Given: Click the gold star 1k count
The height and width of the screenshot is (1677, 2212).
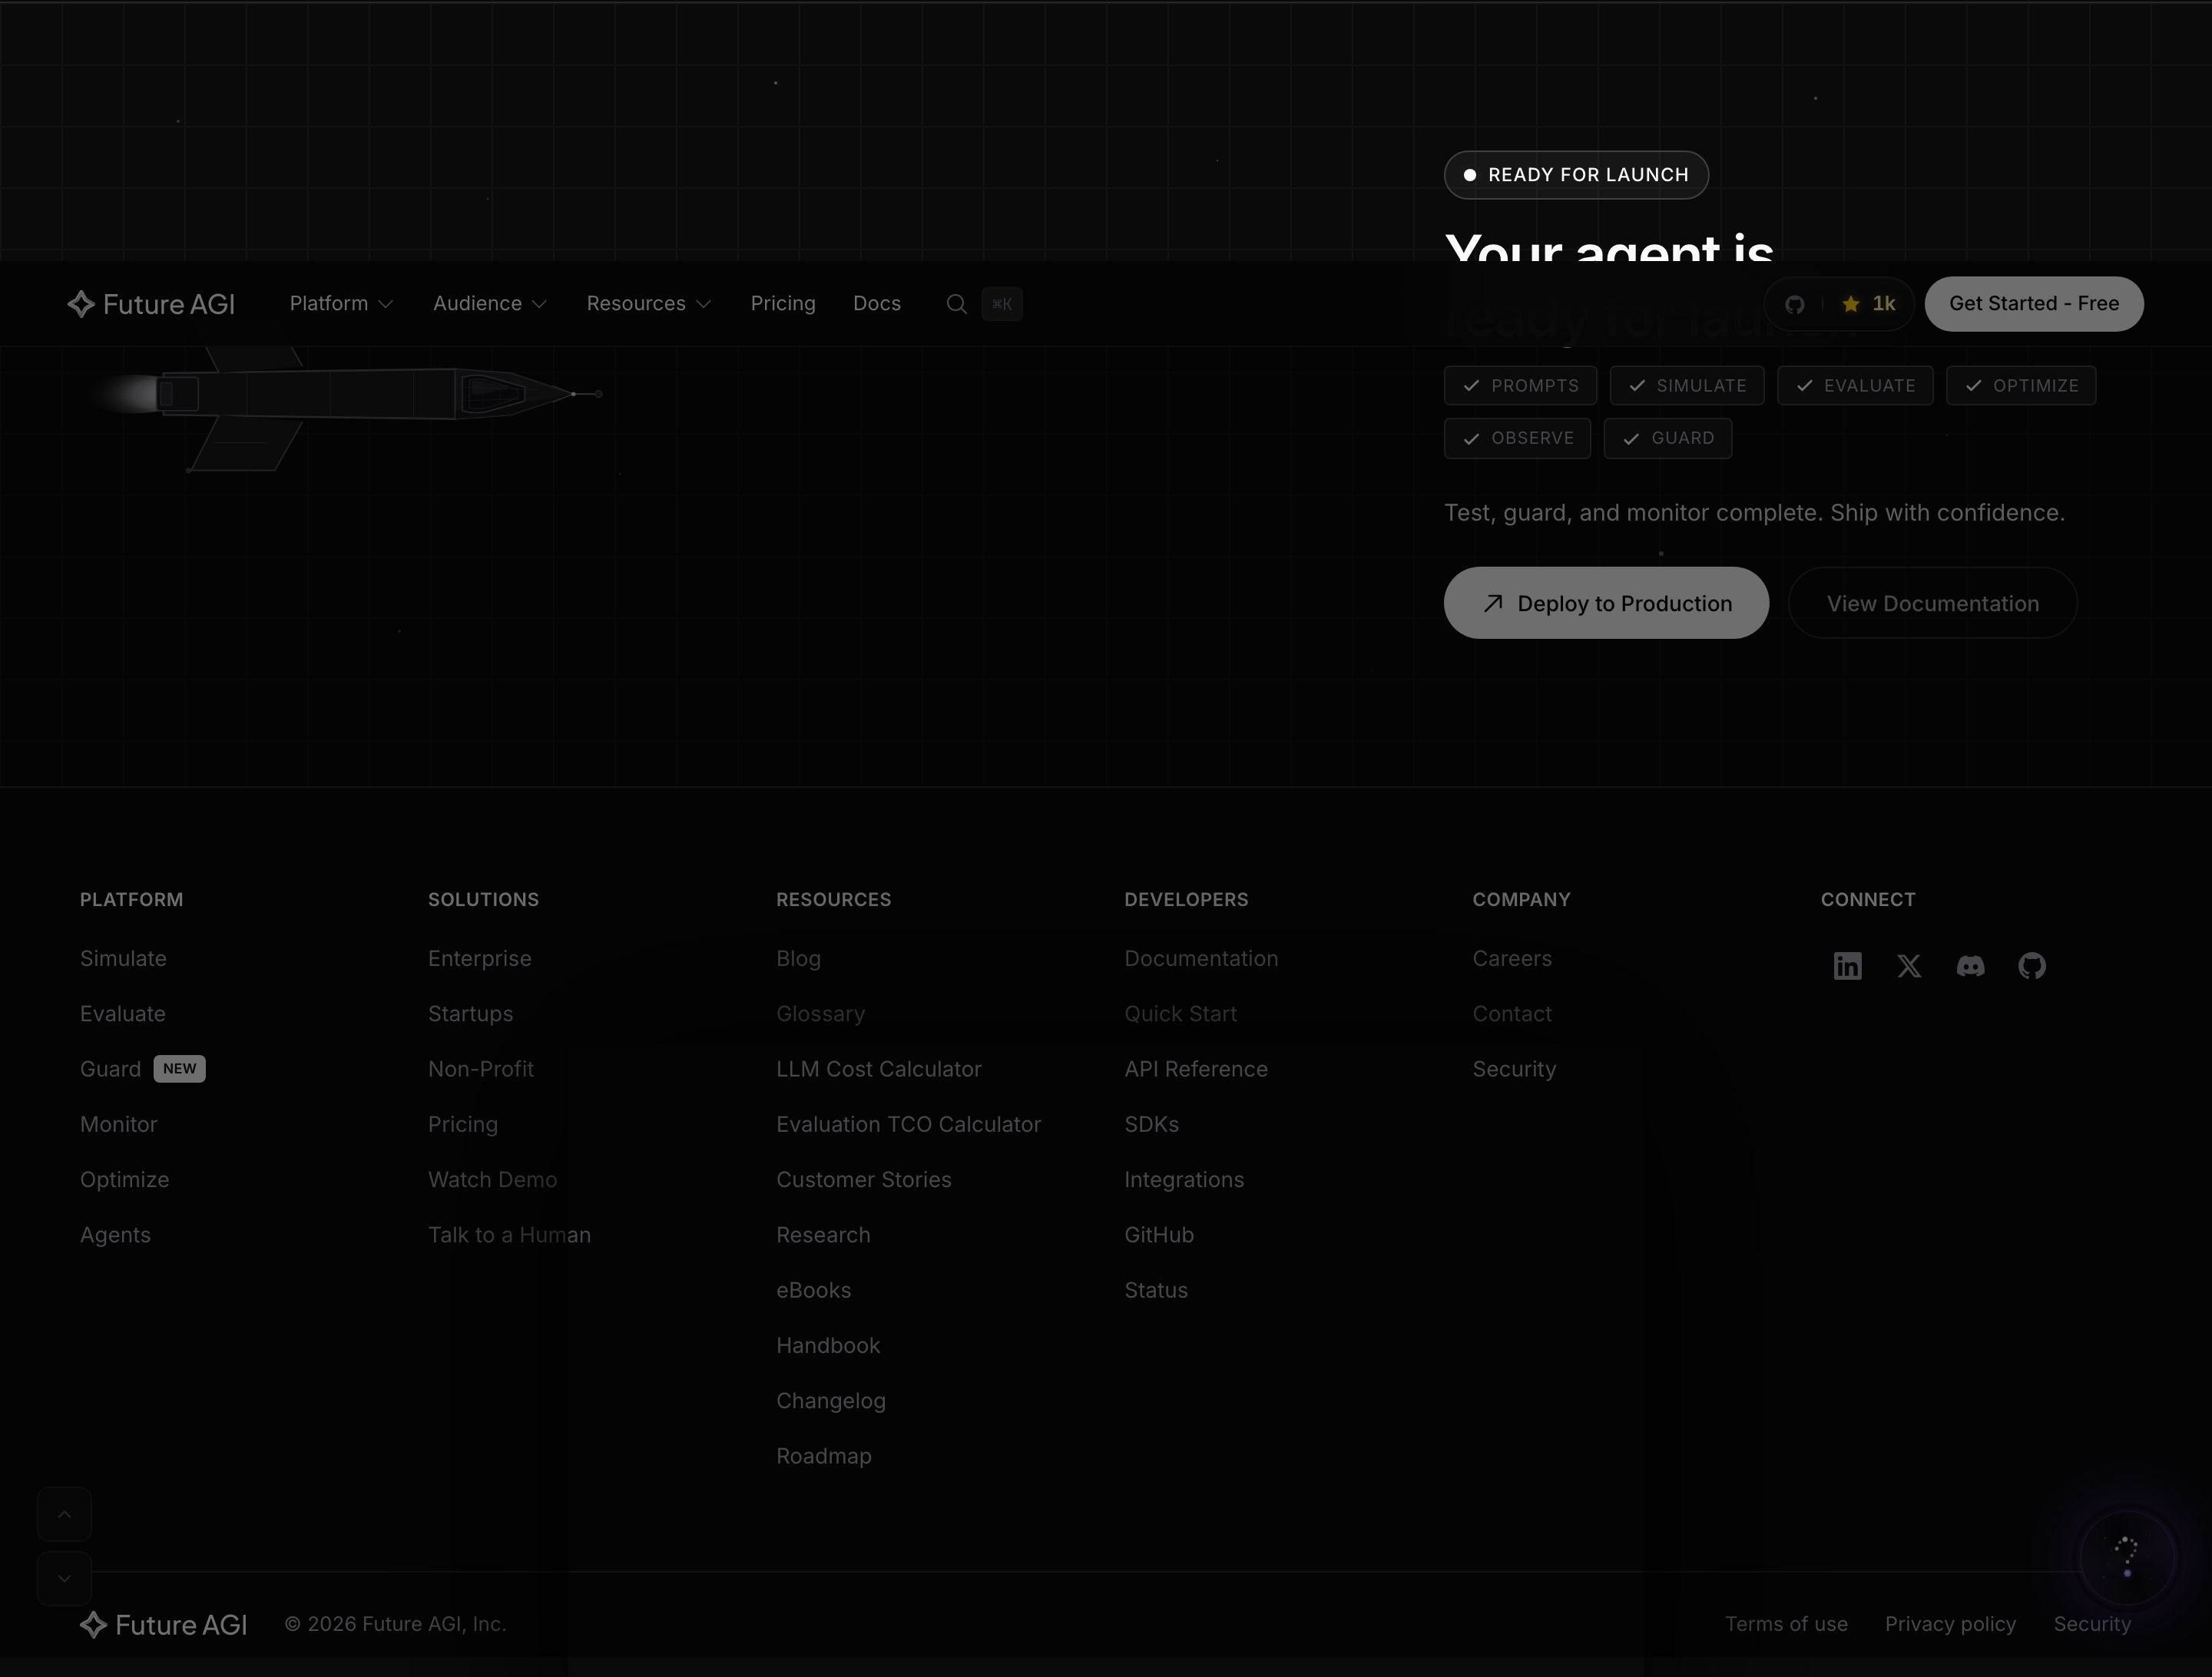Looking at the screenshot, I should pyautogui.click(x=1868, y=304).
